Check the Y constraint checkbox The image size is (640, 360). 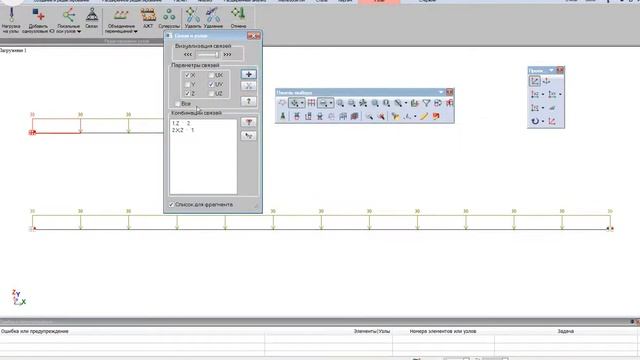click(x=187, y=84)
